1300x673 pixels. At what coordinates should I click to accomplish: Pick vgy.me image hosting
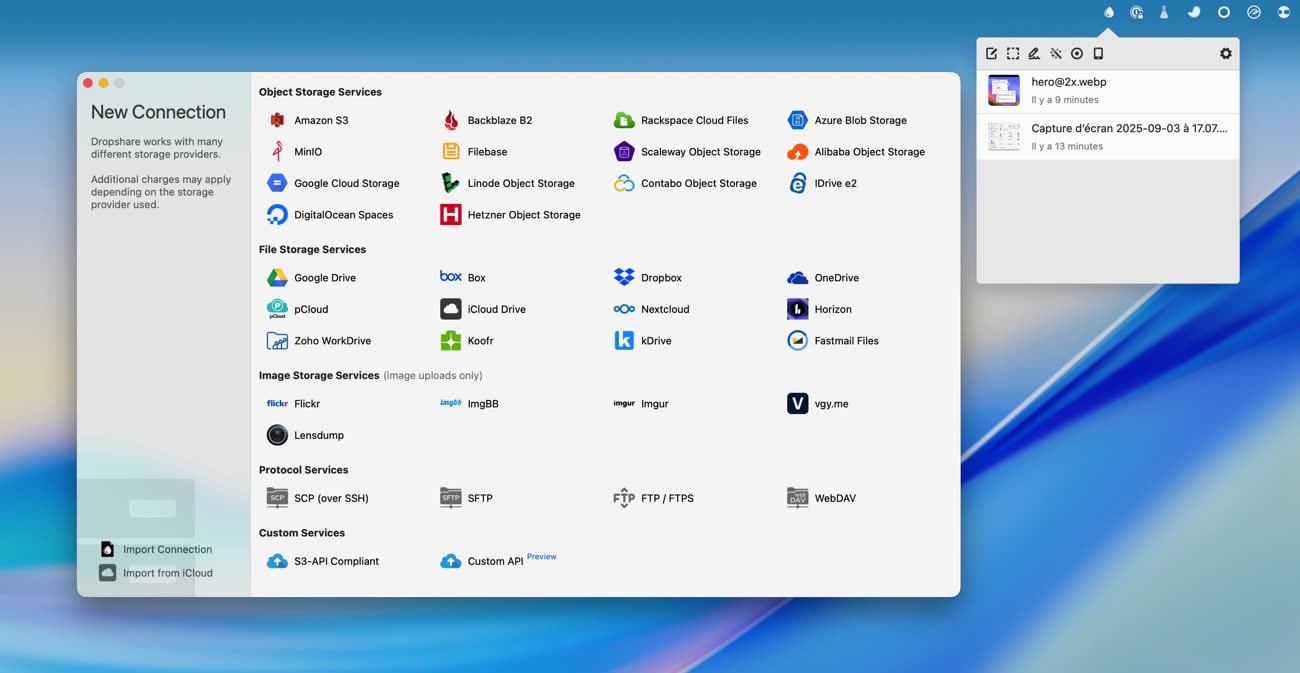coord(818,404)
